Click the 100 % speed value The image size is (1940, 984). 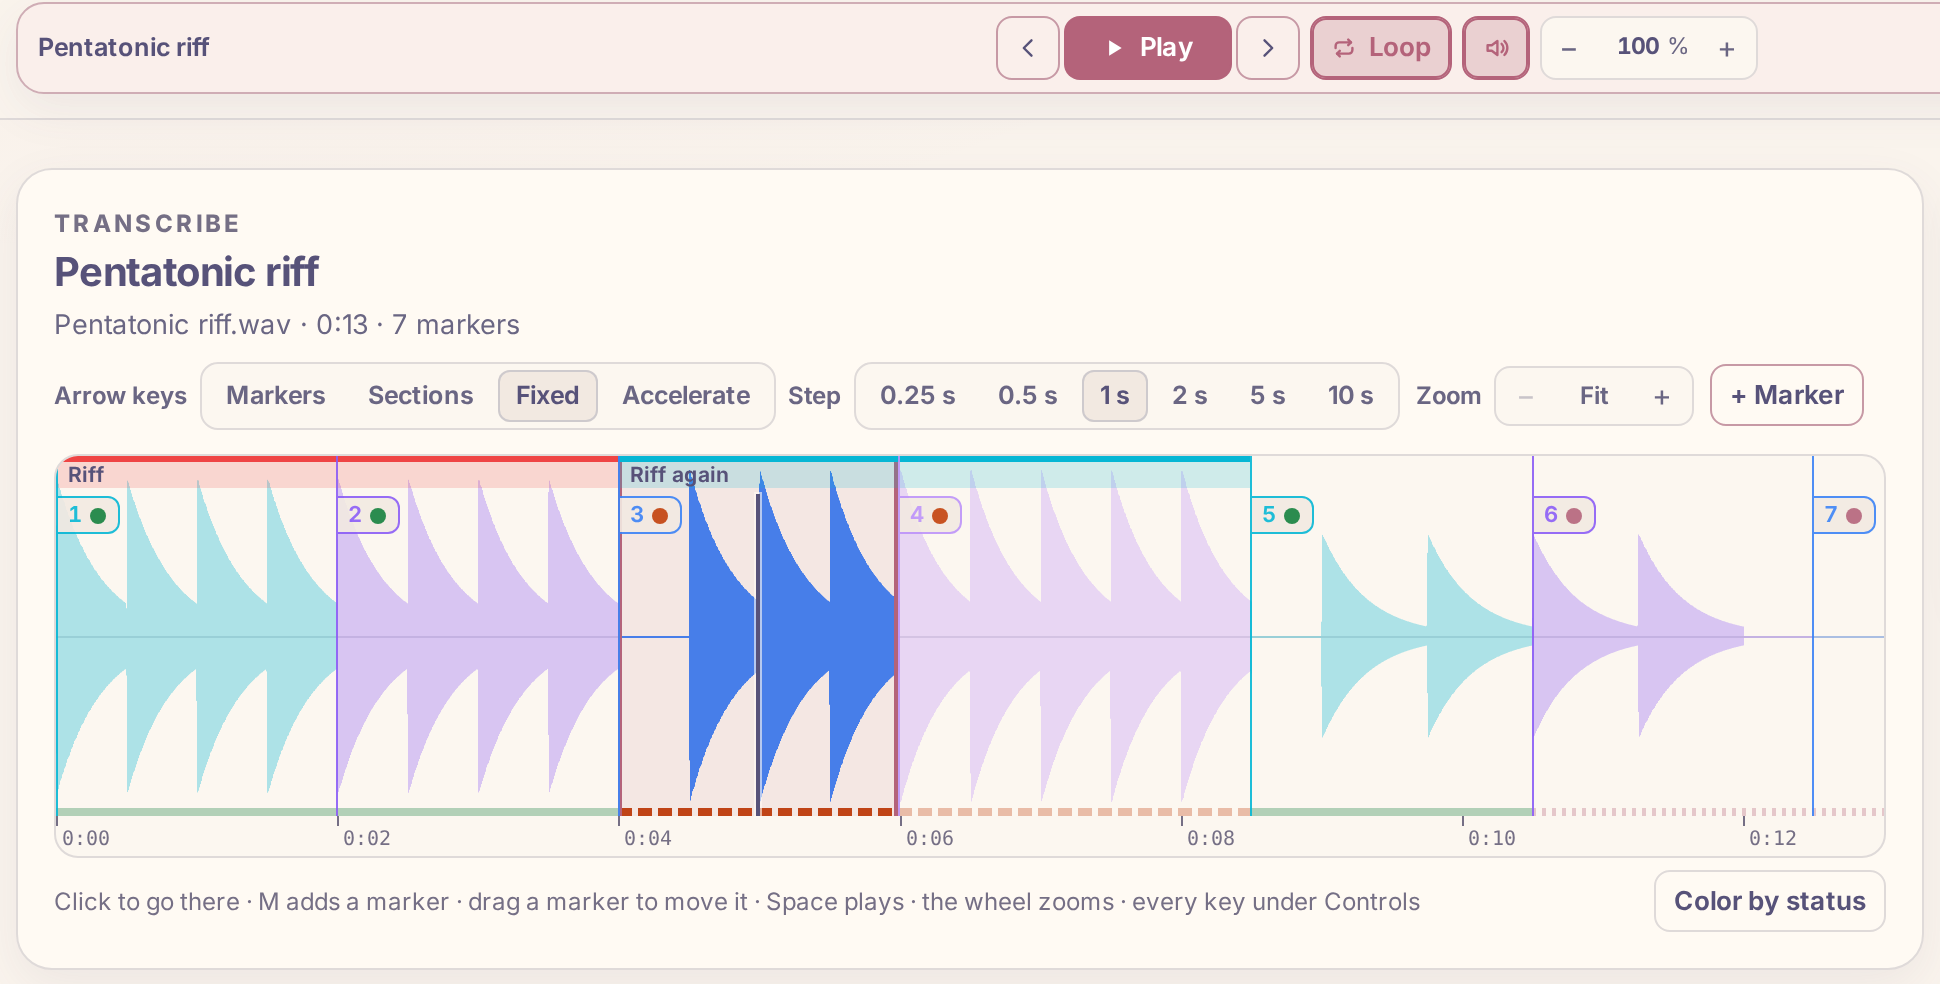(1652, 47)
